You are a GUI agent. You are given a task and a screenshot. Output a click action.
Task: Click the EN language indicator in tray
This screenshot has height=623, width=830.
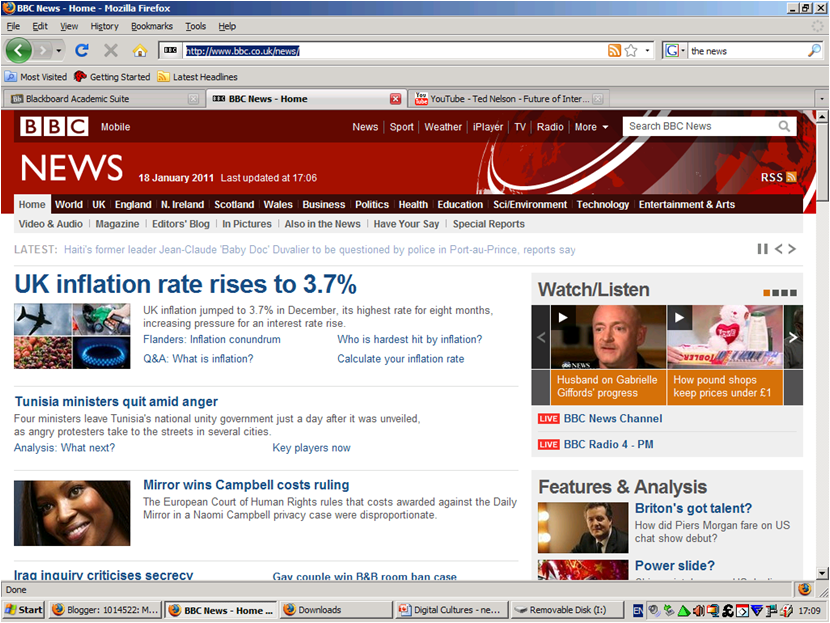point(638,610)
